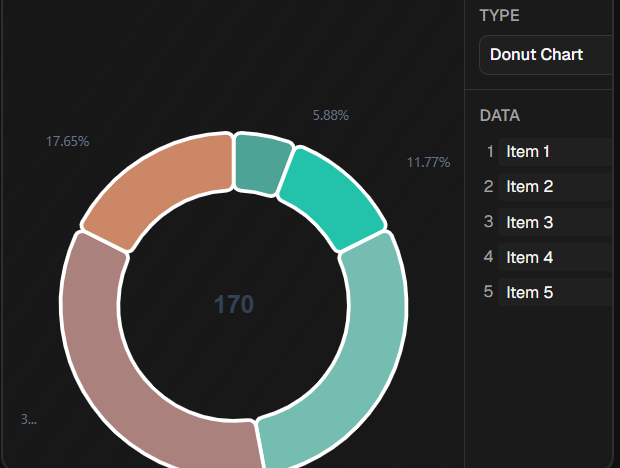Select the Item 2 data field
The width and height of the screenshot is (620, 468).
(x=555, y=187)
